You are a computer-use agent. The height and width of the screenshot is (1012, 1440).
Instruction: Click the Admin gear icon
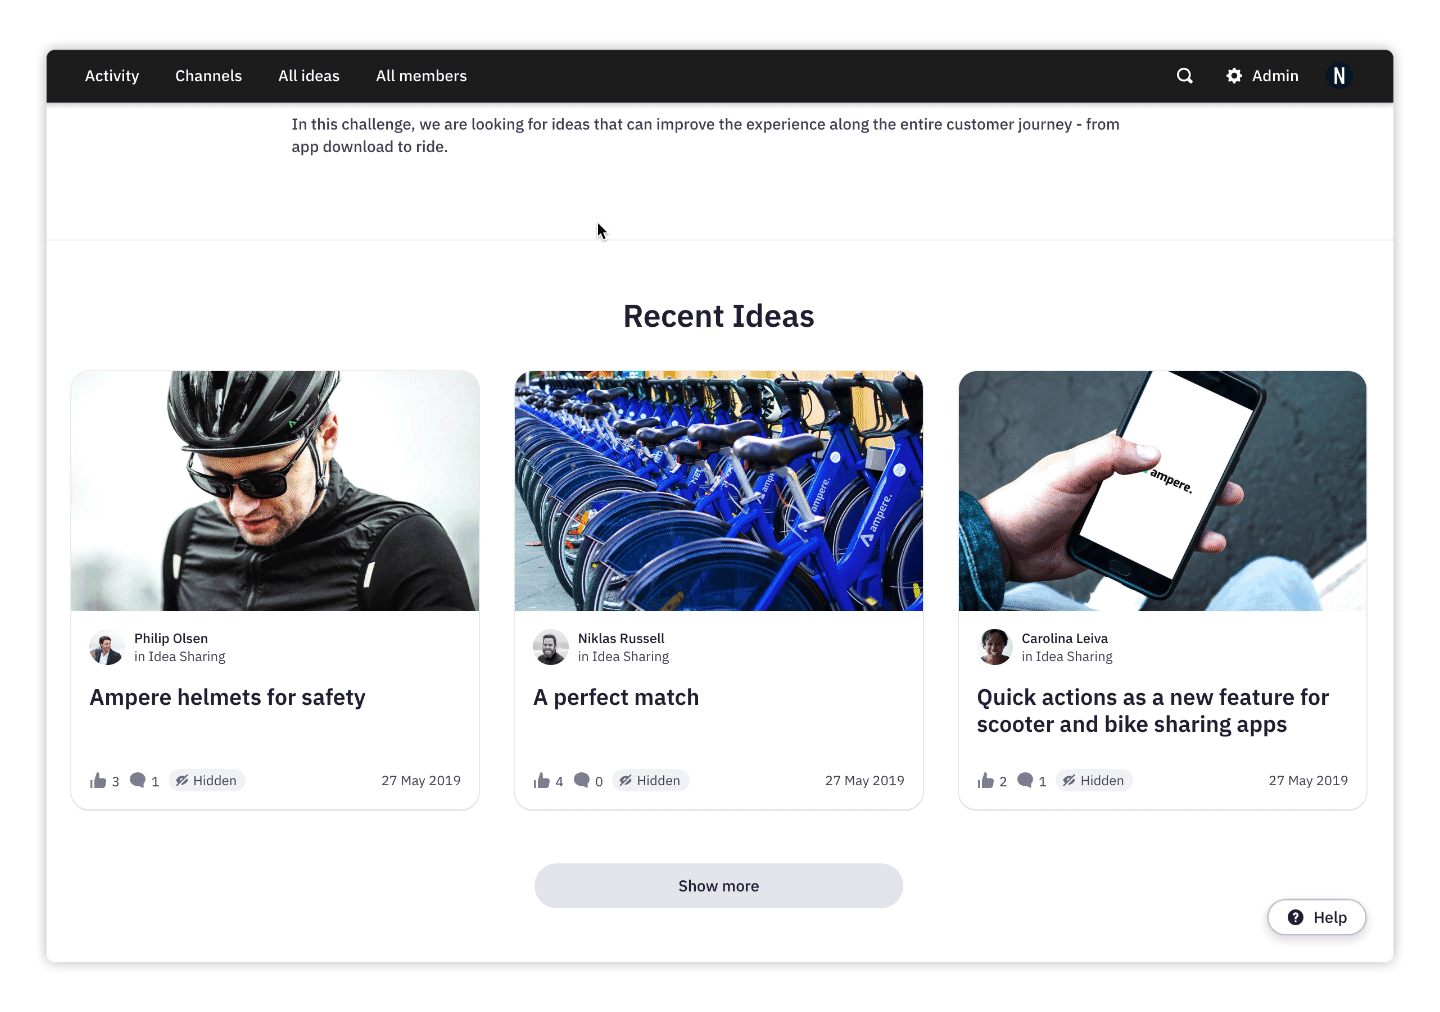pos(1234,76)
